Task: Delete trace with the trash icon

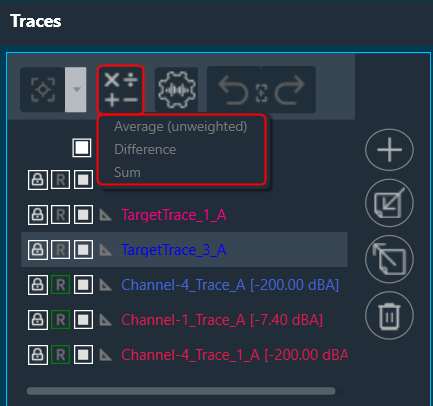Action: (389, 315)
